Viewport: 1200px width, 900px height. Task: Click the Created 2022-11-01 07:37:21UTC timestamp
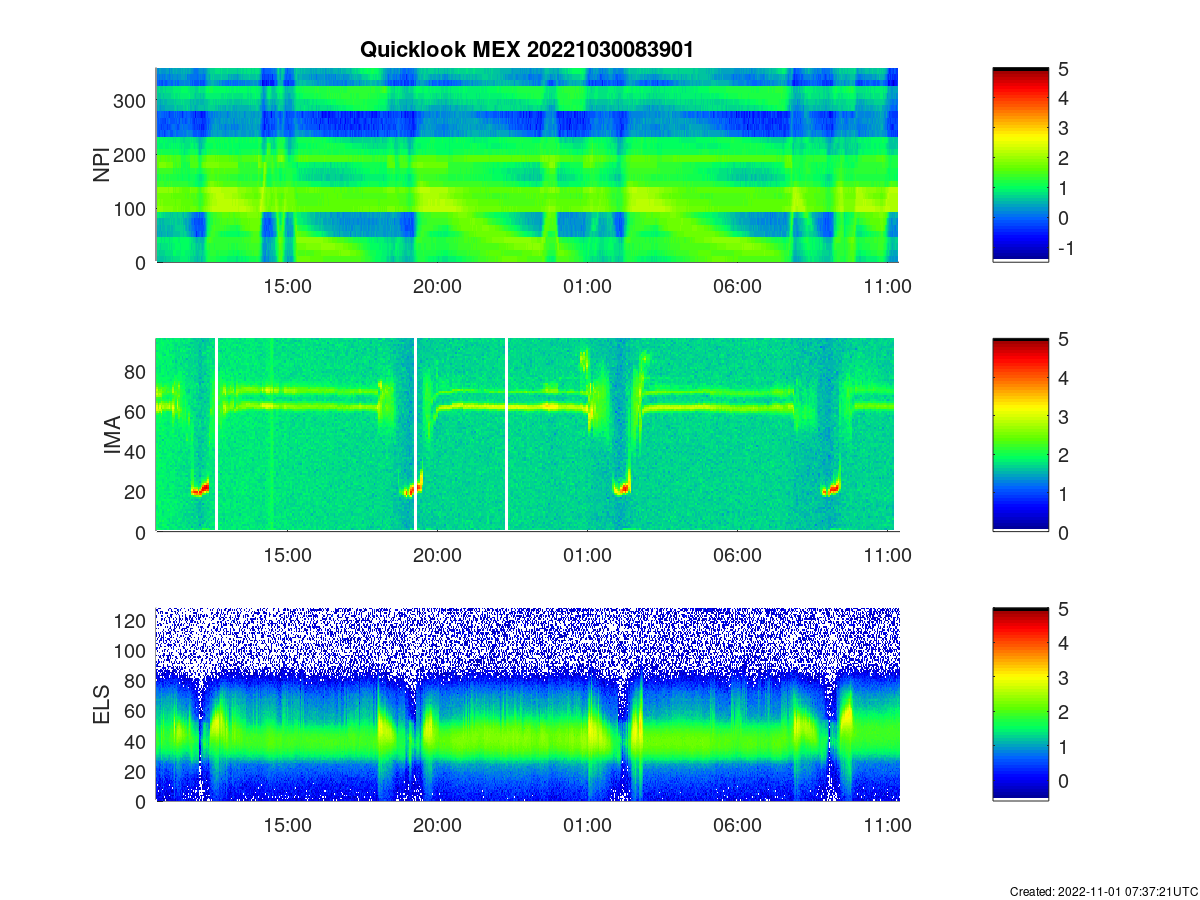pos(1103,891)
